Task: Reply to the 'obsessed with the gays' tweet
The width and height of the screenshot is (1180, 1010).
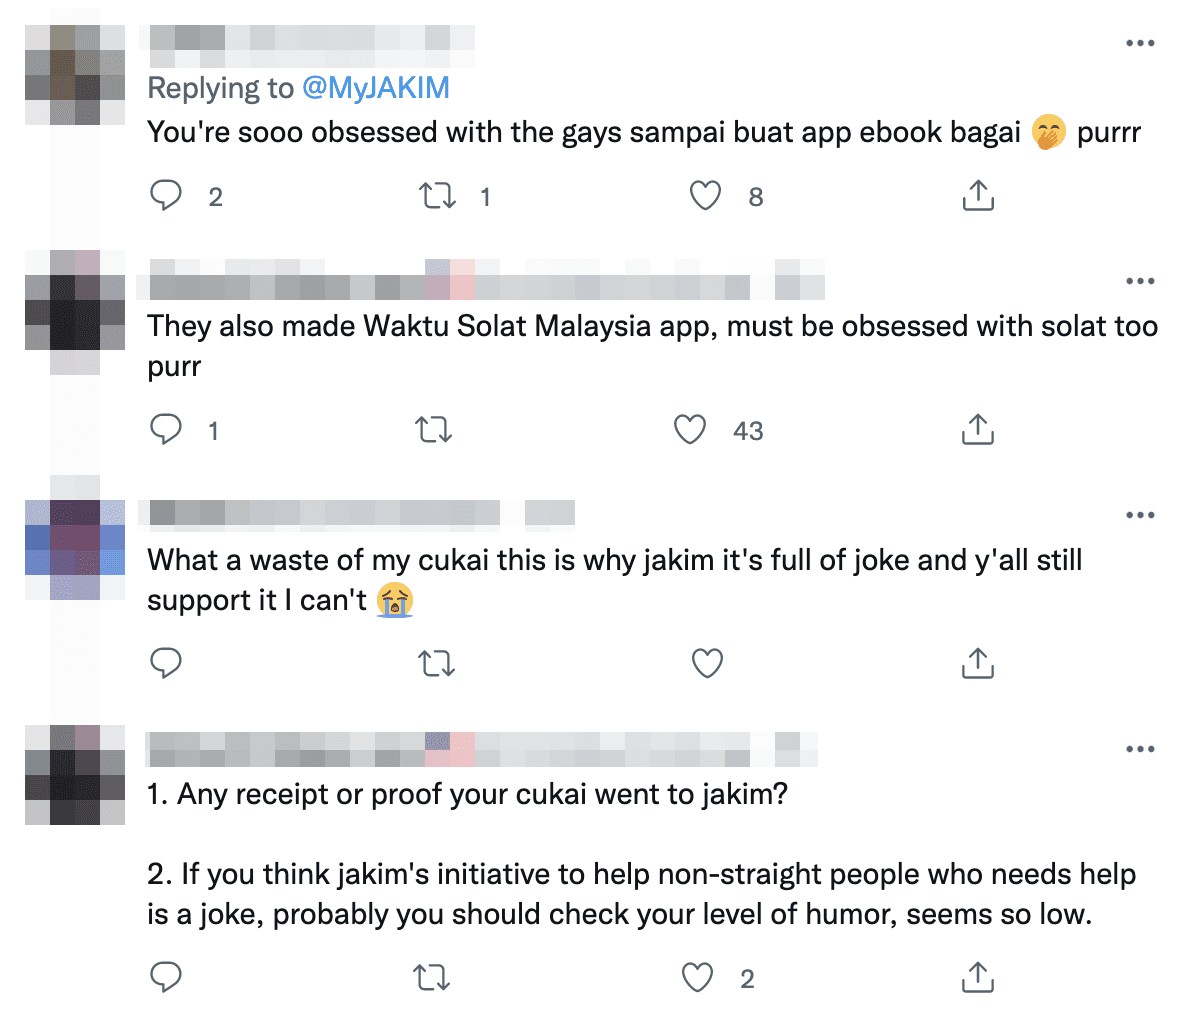Action: point(165,196)
